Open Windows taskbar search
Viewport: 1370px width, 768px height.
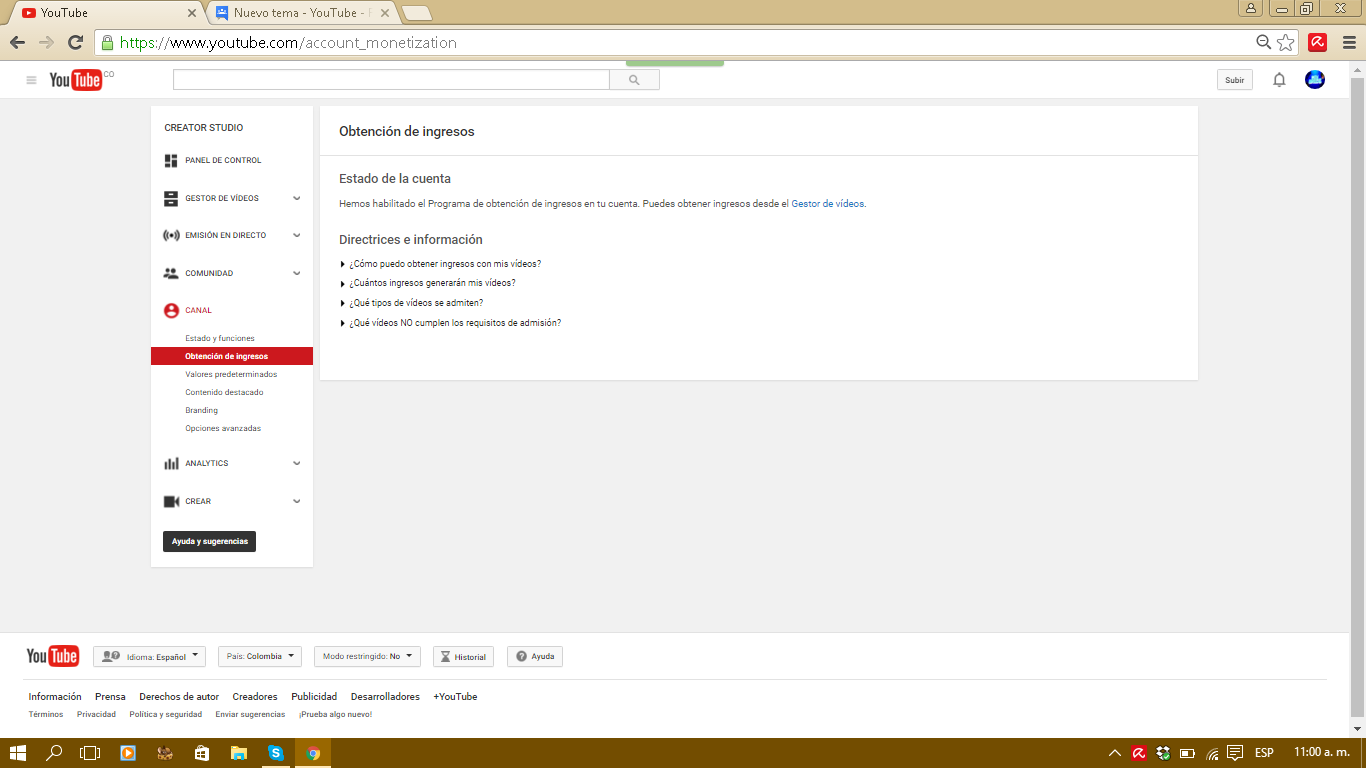(x=54, y=753)
